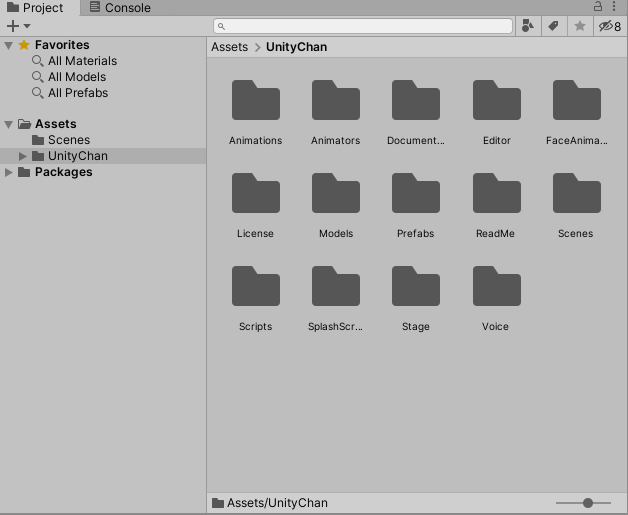Select the Scripts folder

tap(256, 286)
